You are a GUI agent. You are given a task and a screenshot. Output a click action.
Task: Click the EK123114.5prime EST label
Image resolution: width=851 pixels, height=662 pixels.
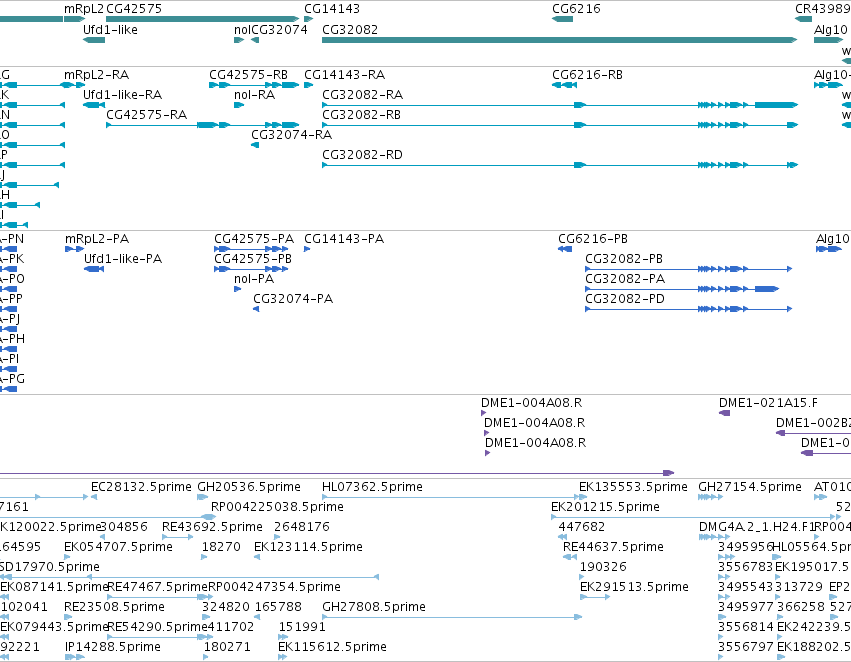tap(308, 547)
